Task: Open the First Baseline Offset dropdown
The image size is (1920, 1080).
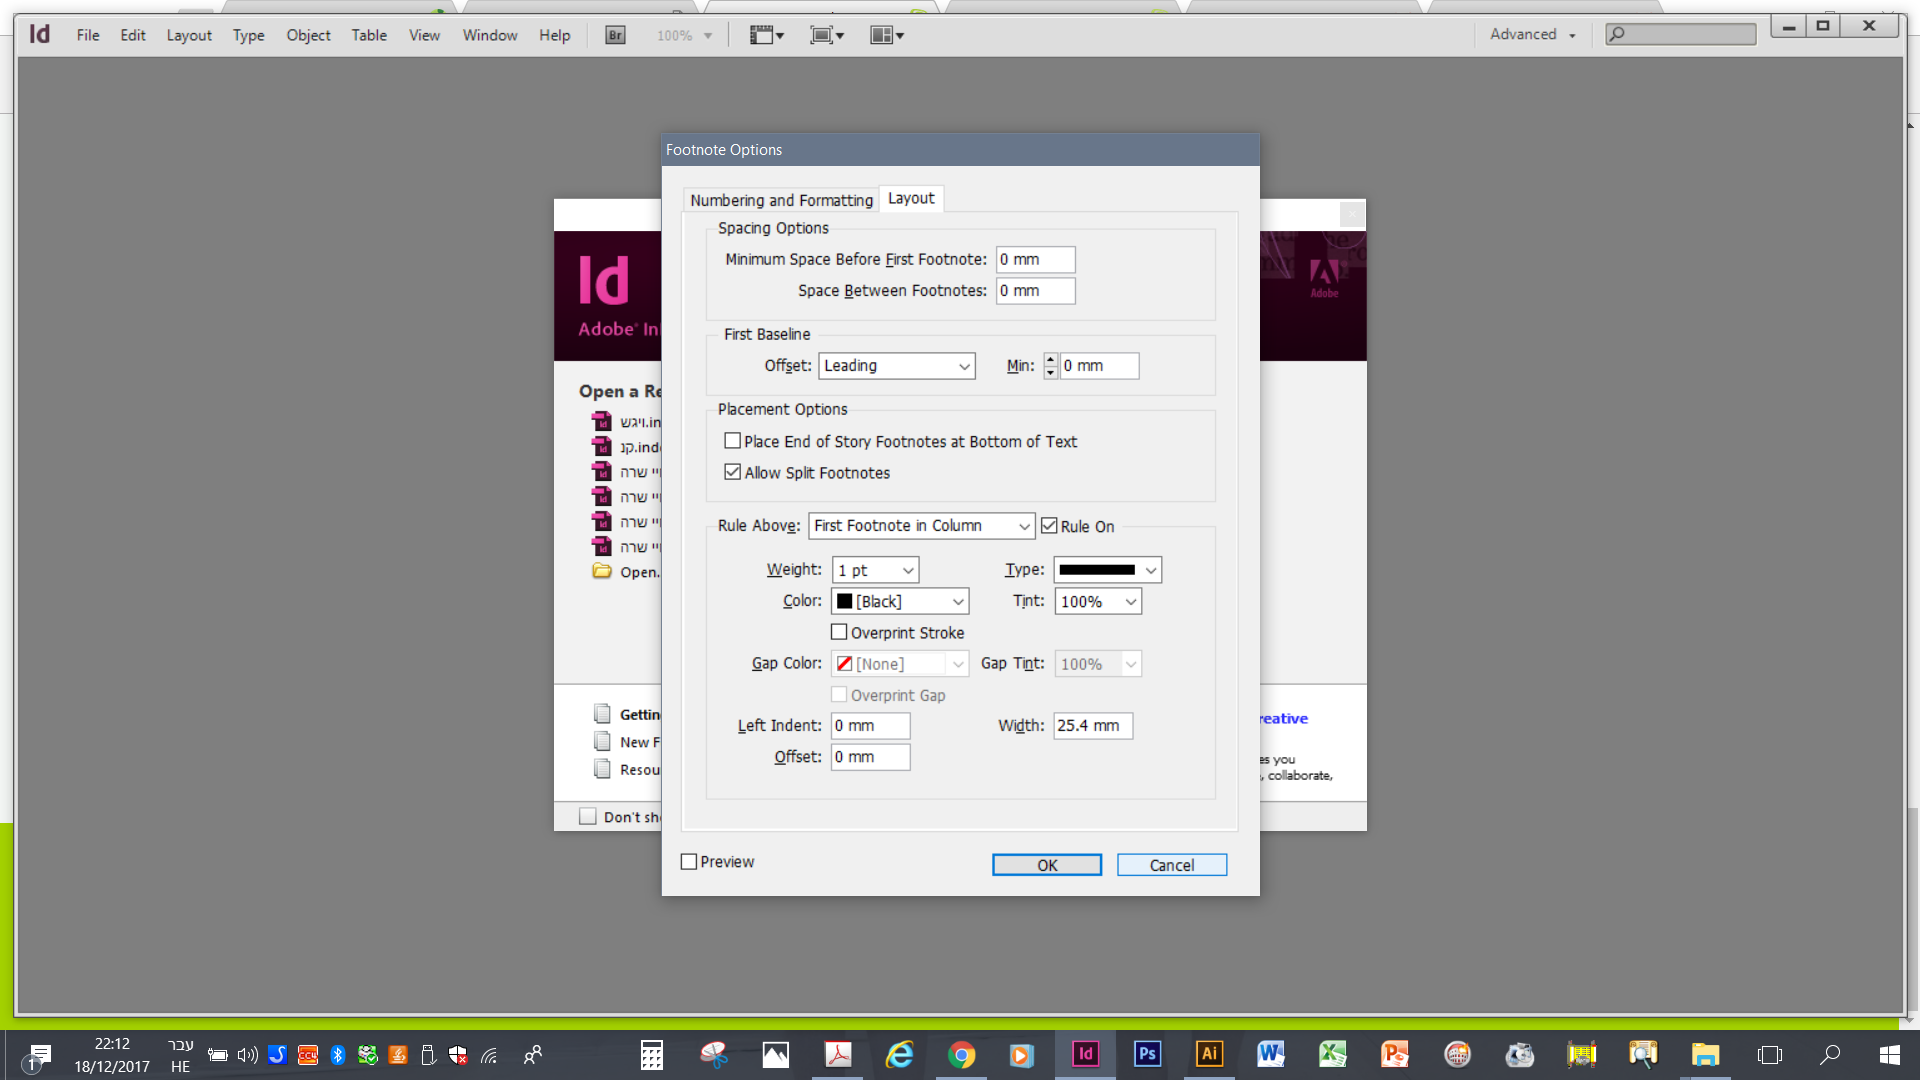Action: tap(896, 366)
